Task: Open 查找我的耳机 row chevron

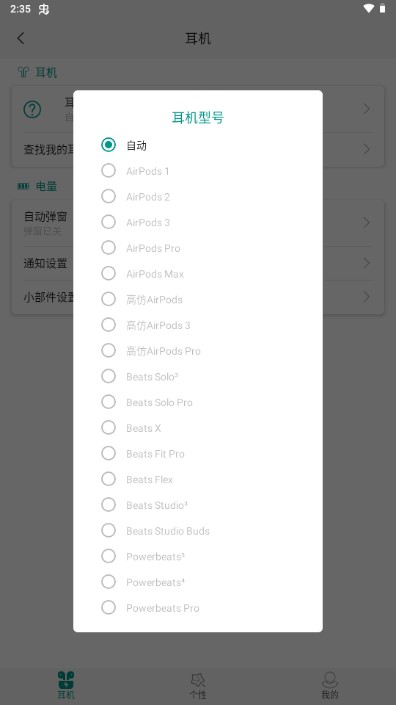Action: tap(367, 149)
